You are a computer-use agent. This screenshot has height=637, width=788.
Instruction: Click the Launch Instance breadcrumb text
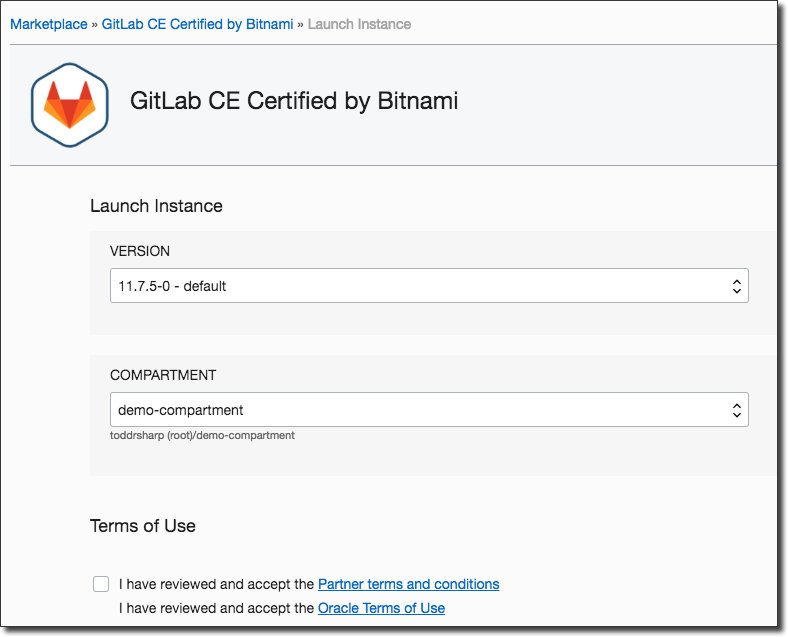[x=359, y=24]
